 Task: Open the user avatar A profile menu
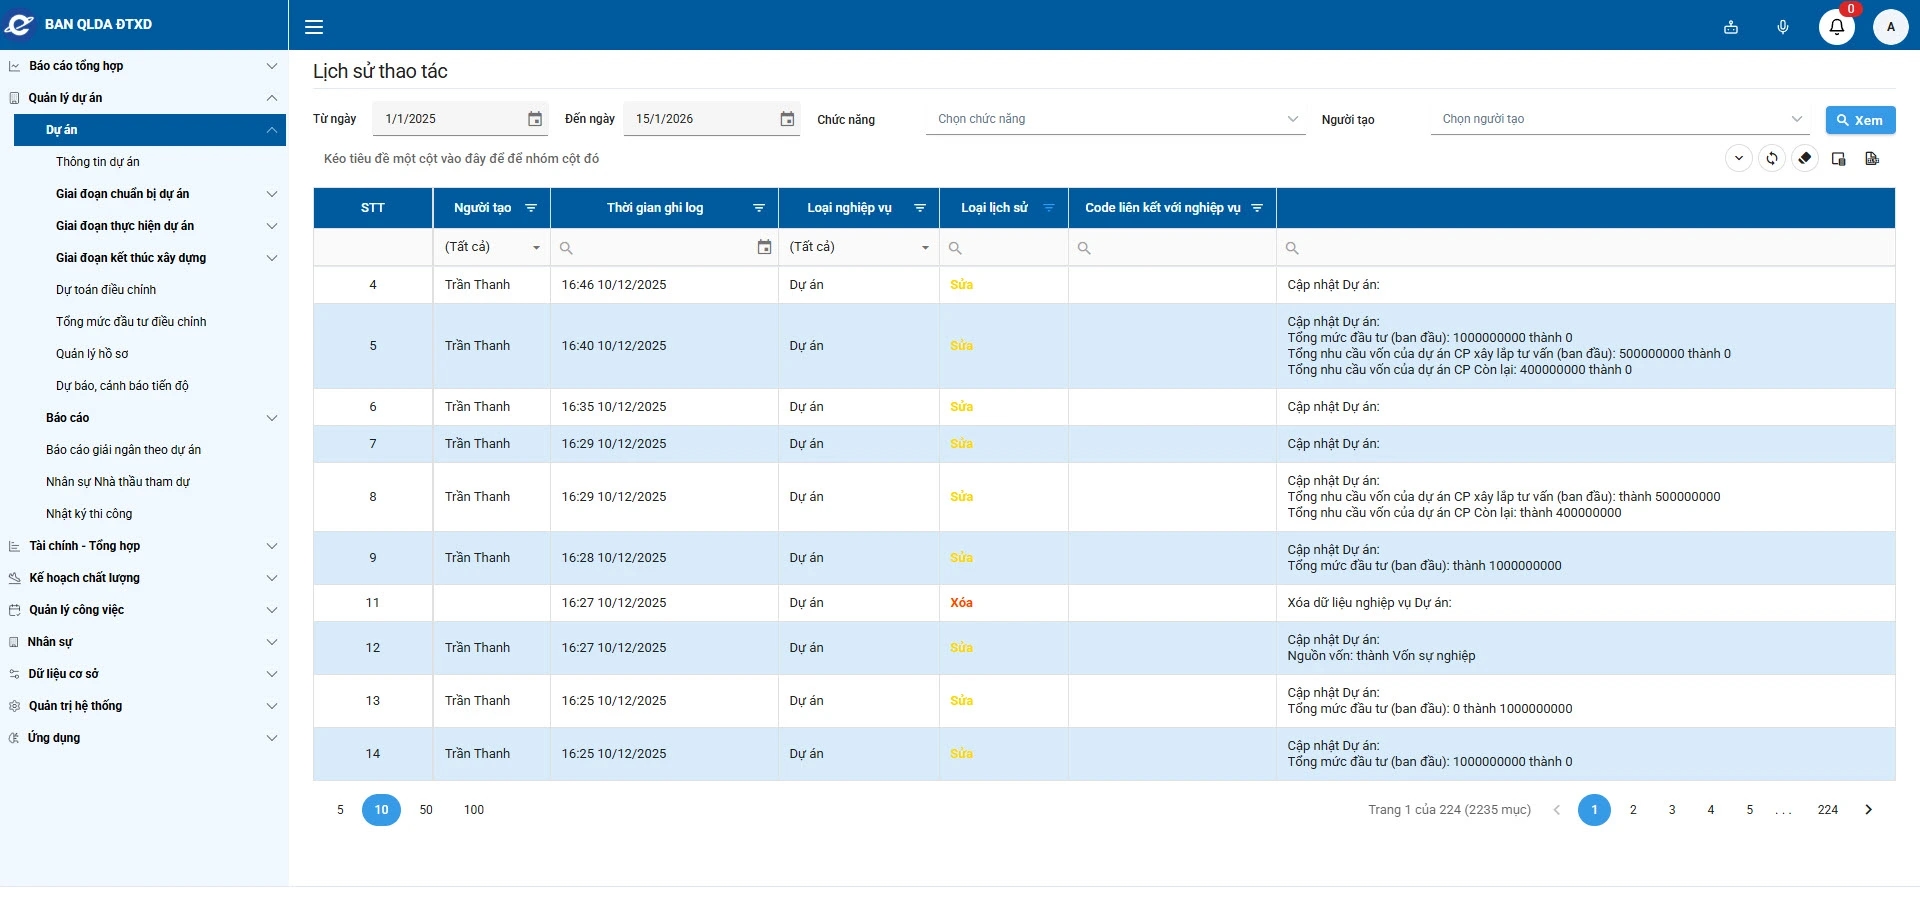coord(1890,27)
